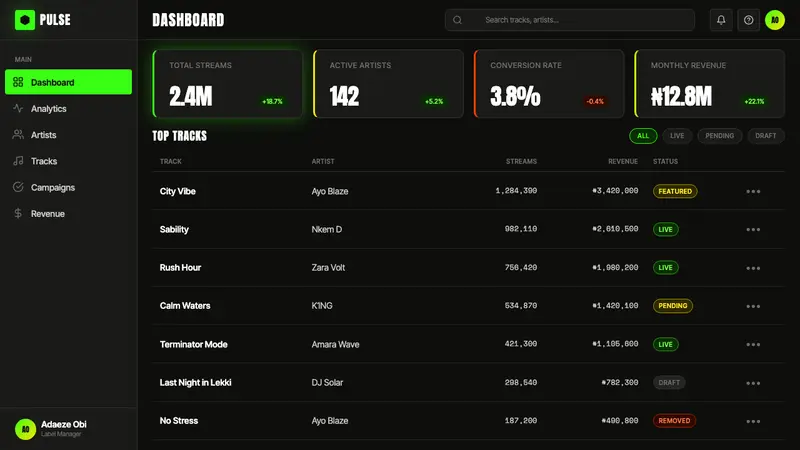Sort by the STATUS column header
This screenshot has height=450, width=800.
(665, 161)
